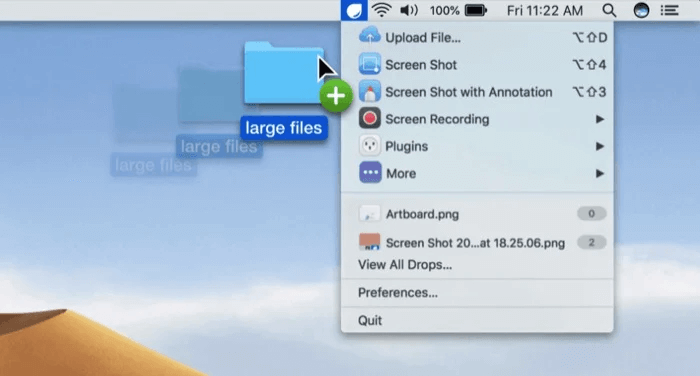700x376 pixels.
Task: Click the battery status icon
Action: point(475,10)
